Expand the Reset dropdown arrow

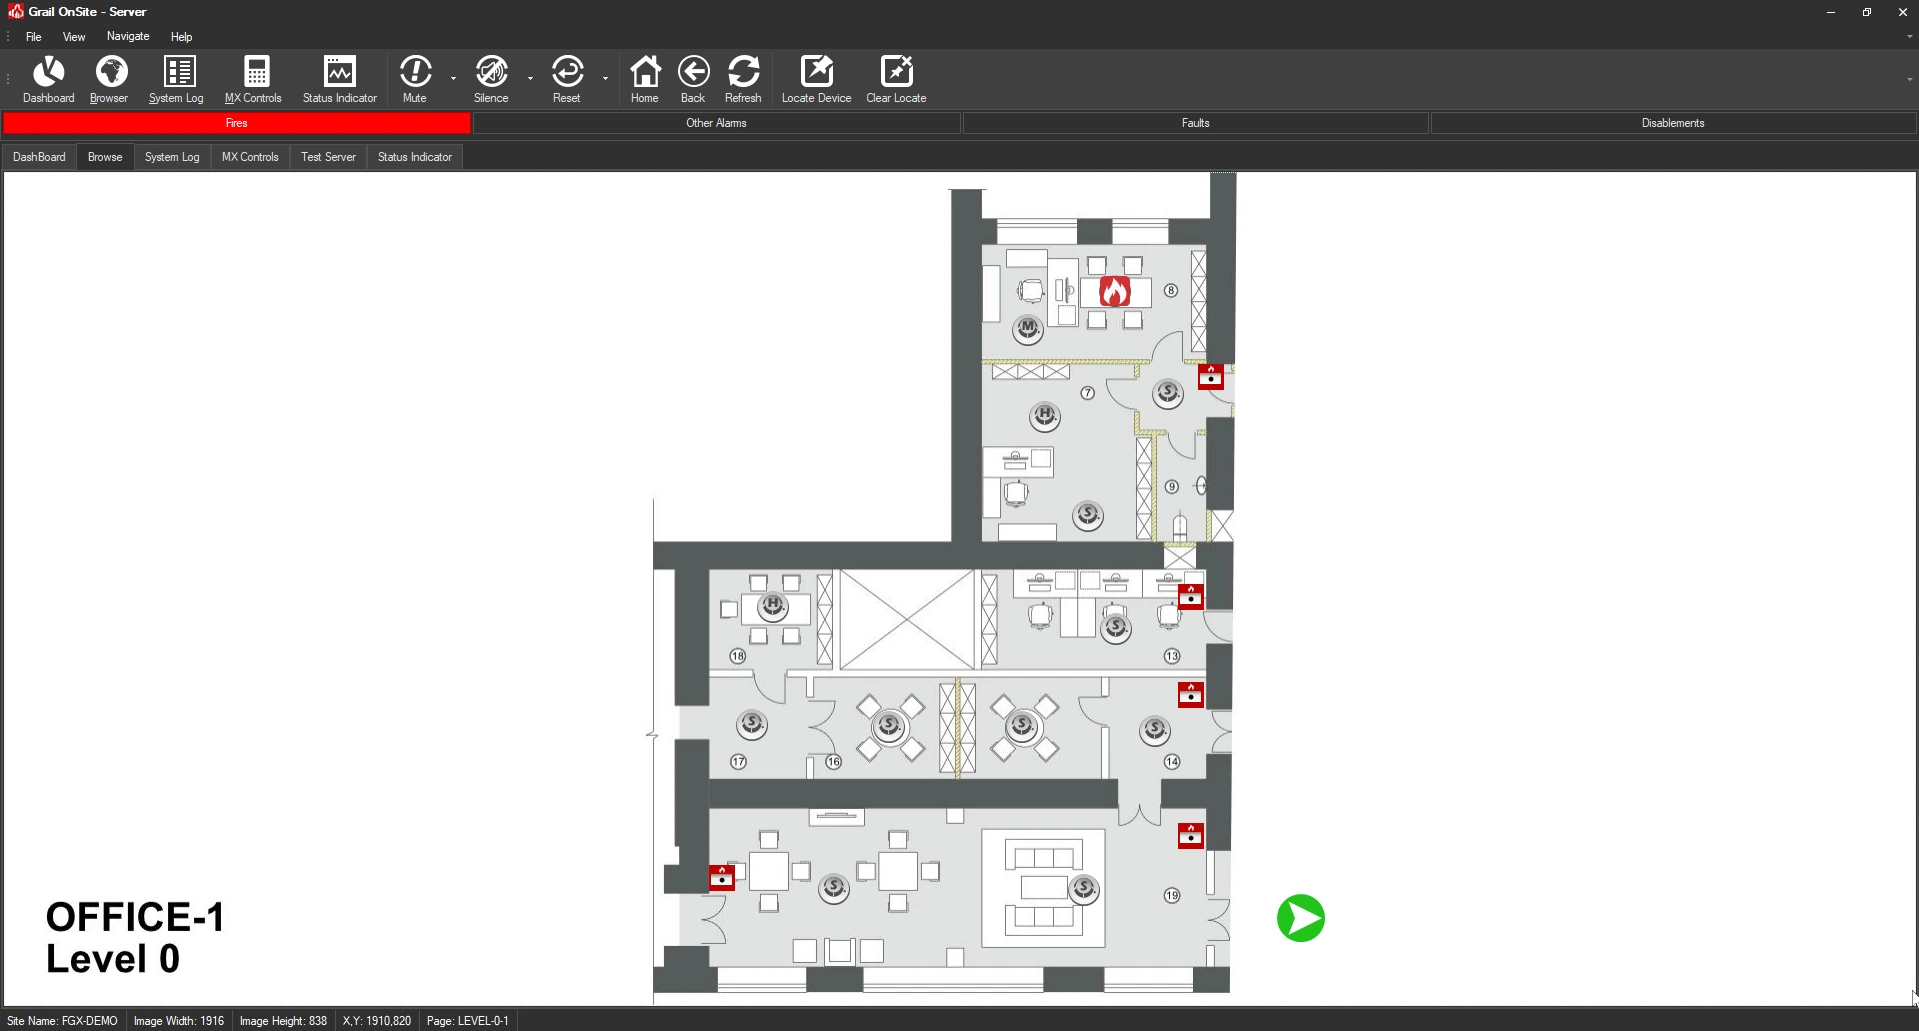tap(605, 78)
